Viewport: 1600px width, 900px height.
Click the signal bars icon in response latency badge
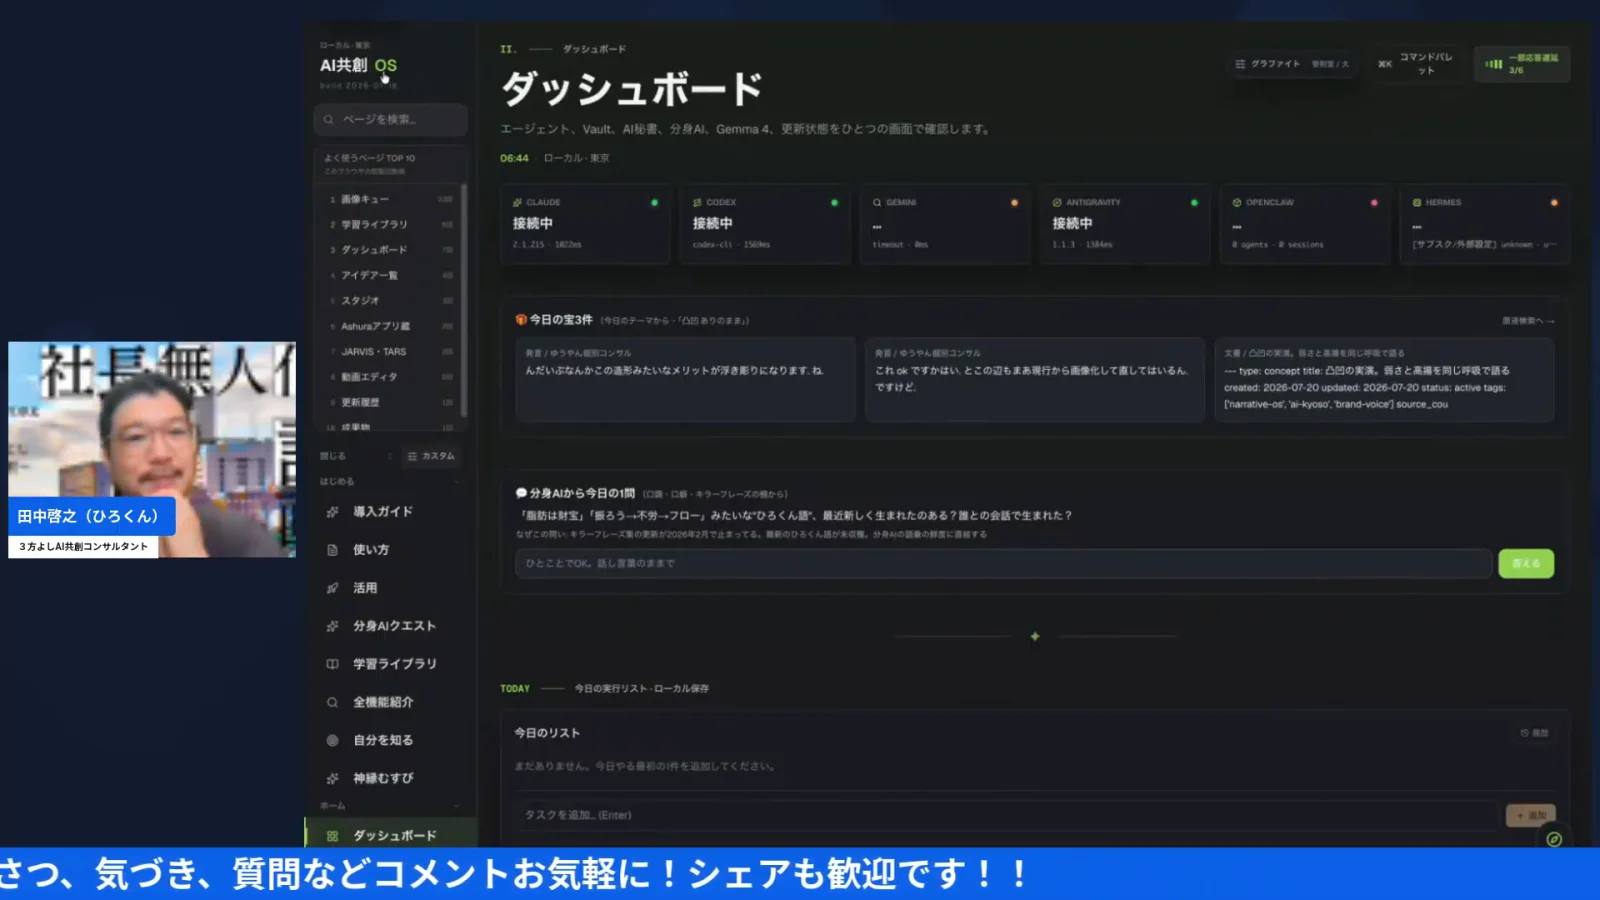point(1494,64)
